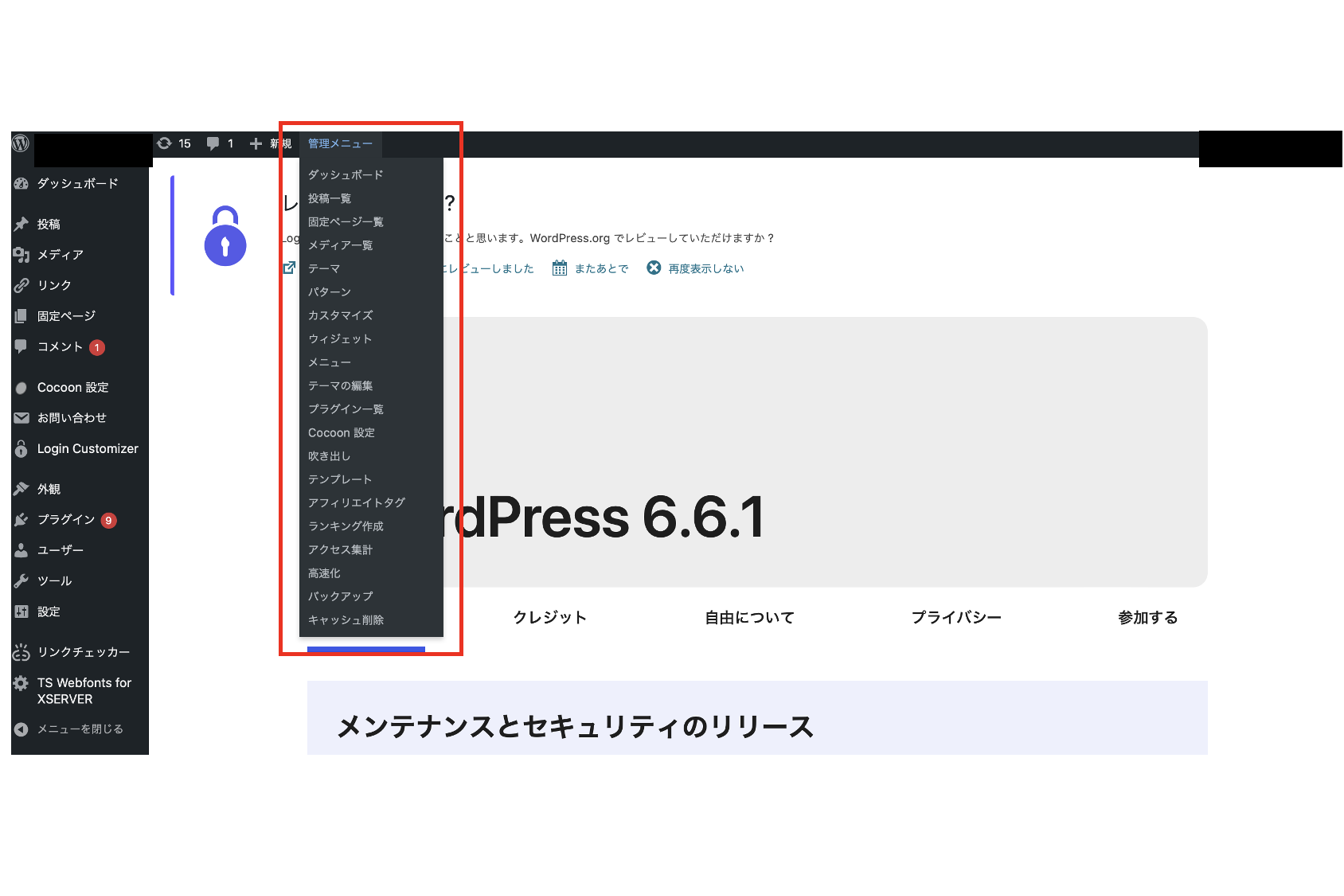Click the 新規 plus button in admin bar
The height and width of the screenshot is (896, 1344).
click(270, 144)
